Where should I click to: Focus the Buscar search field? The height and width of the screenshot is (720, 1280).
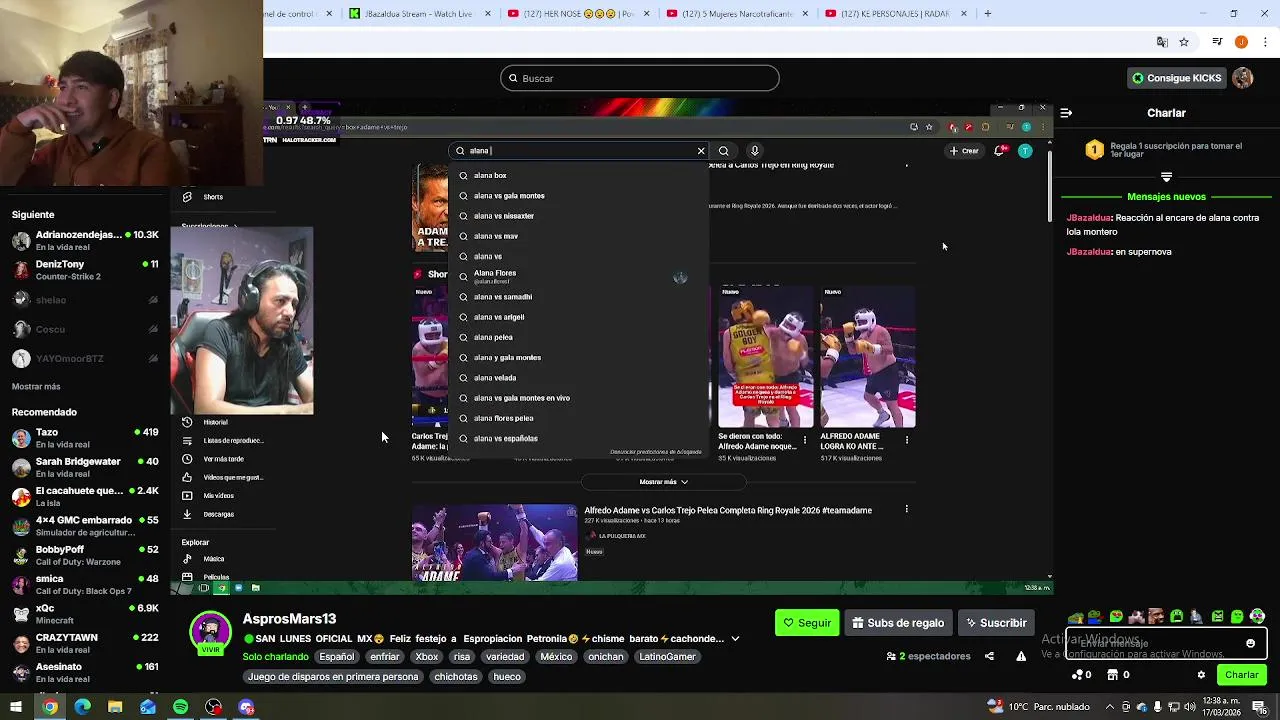pyautogui.click(x=640, y=78)
